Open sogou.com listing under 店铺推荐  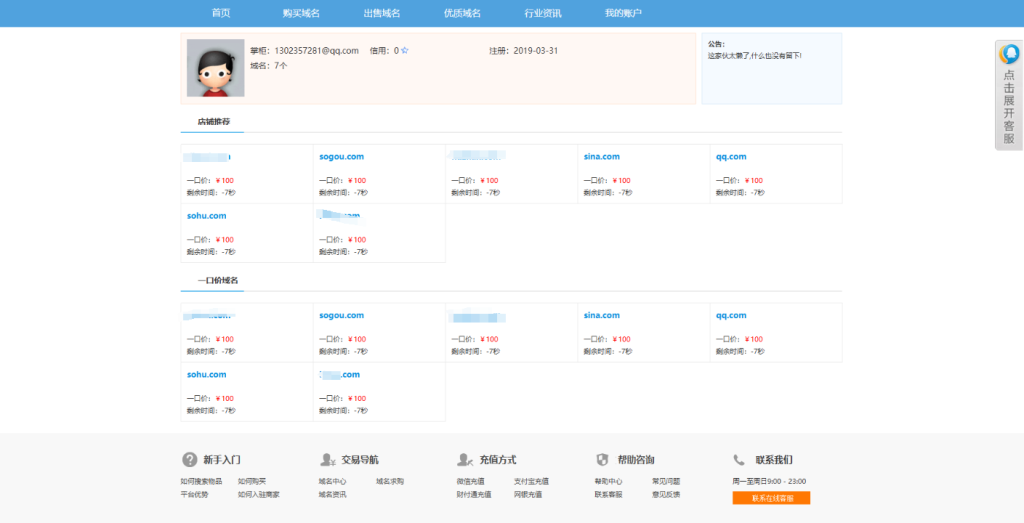(x=341, y=157)
